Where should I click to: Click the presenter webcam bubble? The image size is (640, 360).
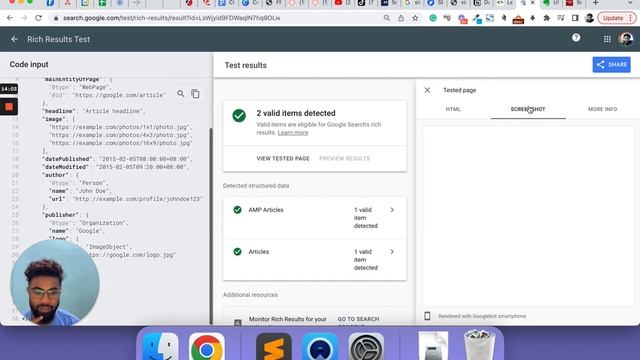[55, 282]
